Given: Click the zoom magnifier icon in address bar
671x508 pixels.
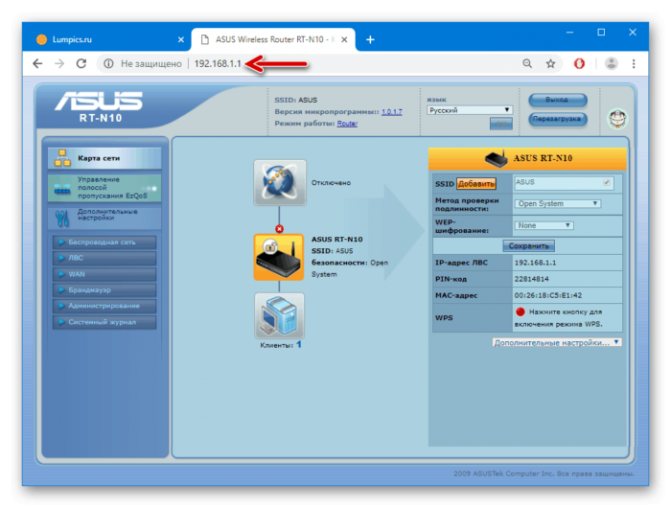Looking at the screenshot, I should [x=527, y=64].
